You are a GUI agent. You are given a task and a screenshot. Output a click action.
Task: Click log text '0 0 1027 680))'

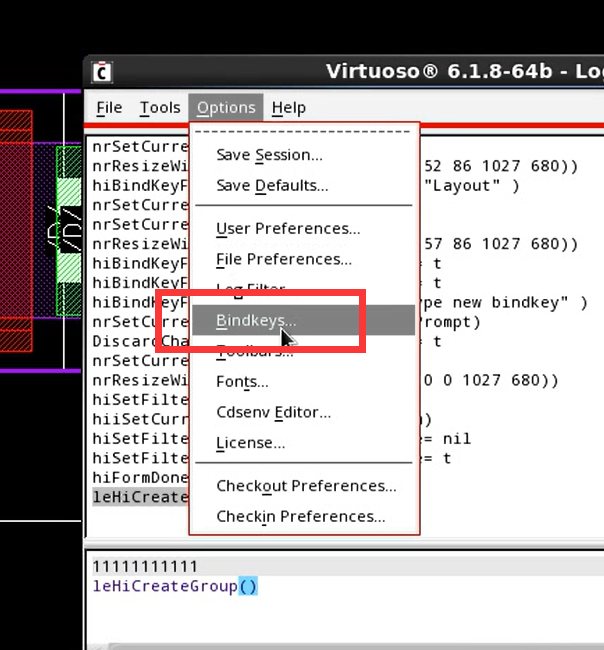pos(491,380)
